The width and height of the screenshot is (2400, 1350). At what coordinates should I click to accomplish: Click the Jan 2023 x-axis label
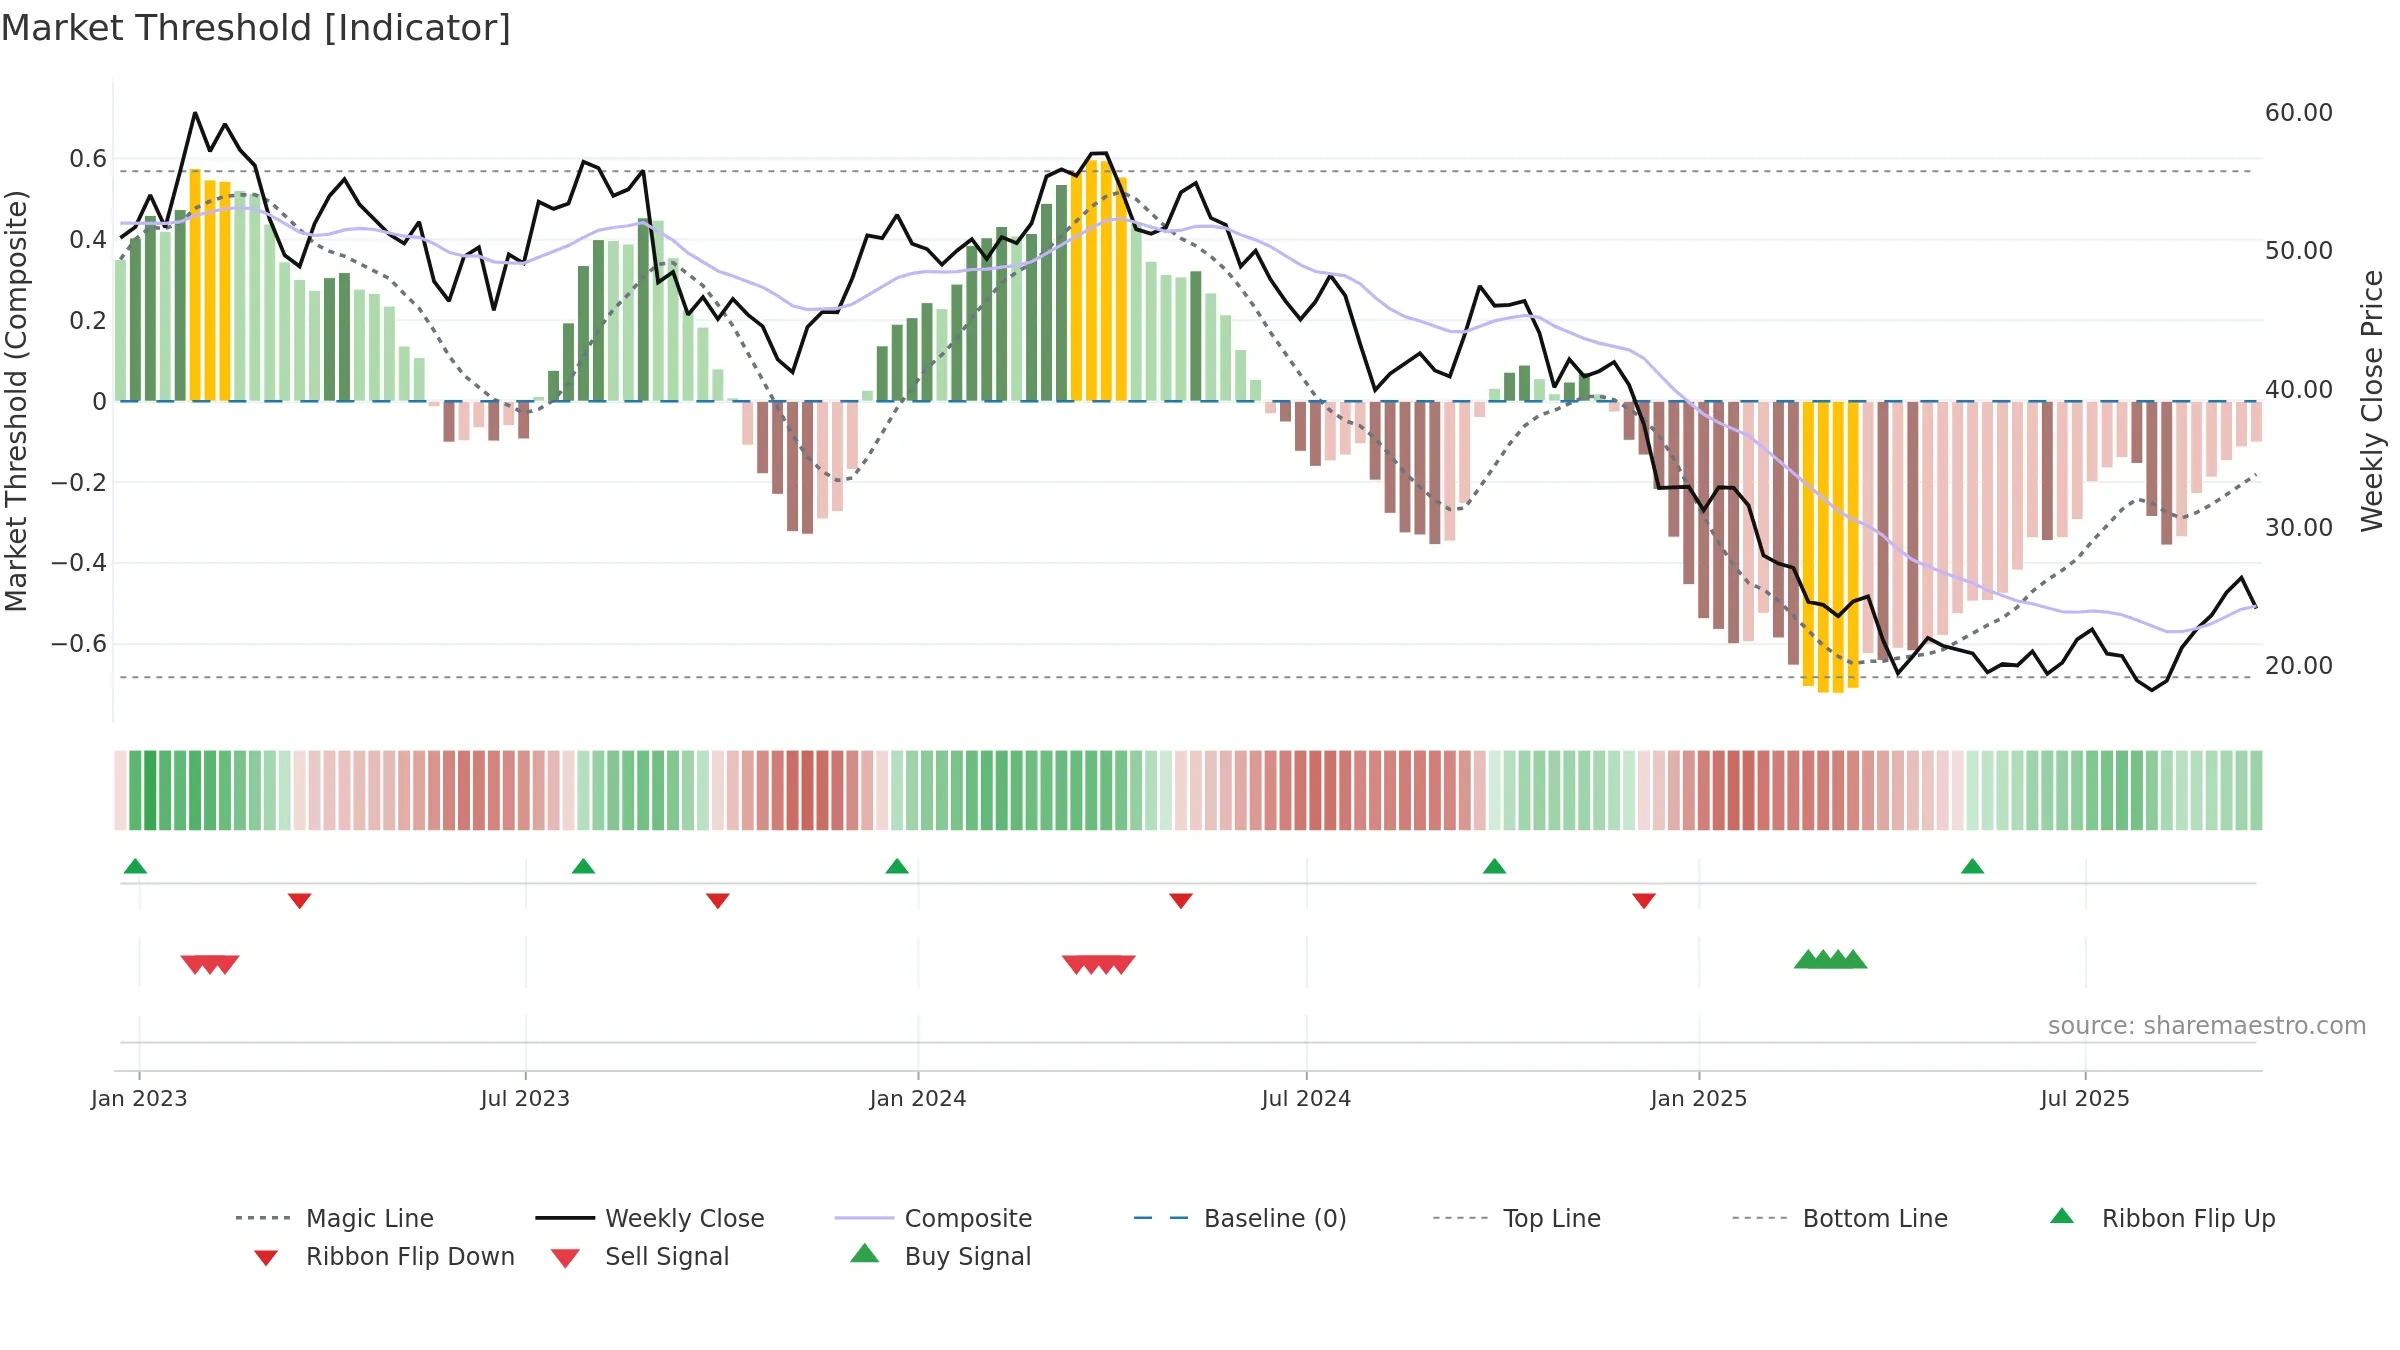(139, 1098)
